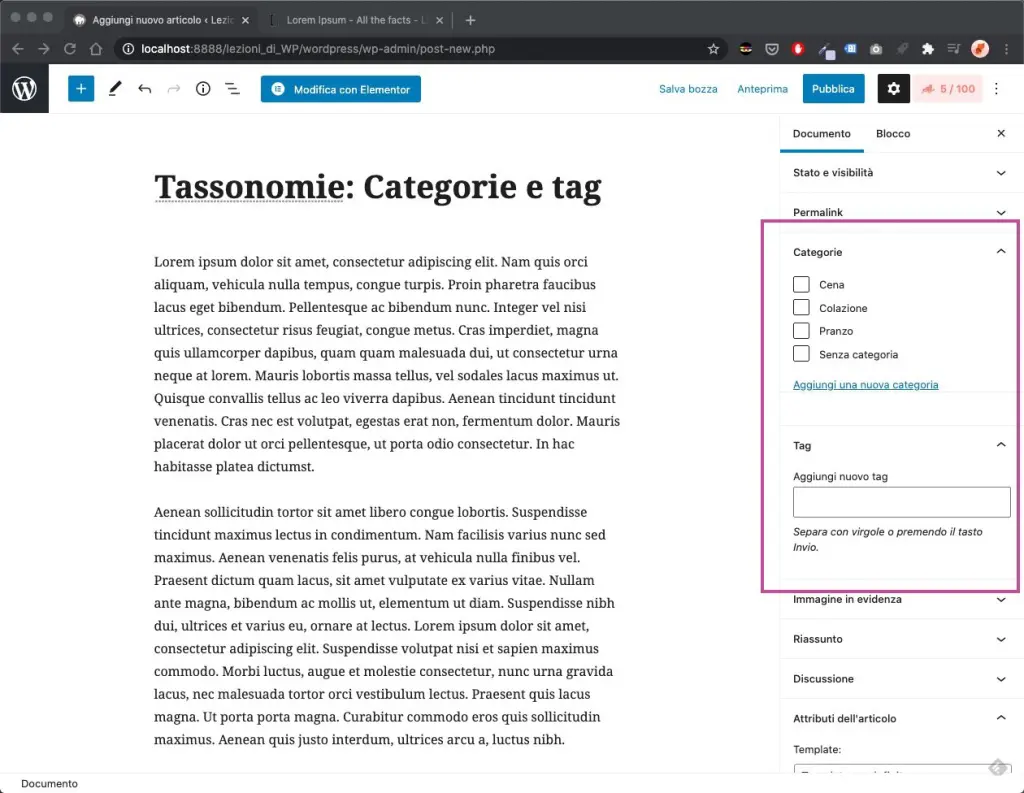Image resolution: width=1024 pixels, height=793 pixels.
Task: Open the Template dropdown
Action: [x=901, y=769]
